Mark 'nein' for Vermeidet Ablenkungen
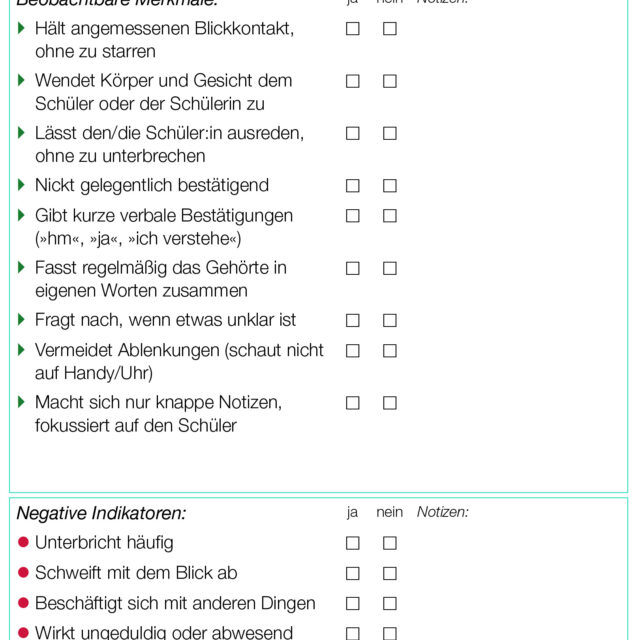 coord(390,351)
